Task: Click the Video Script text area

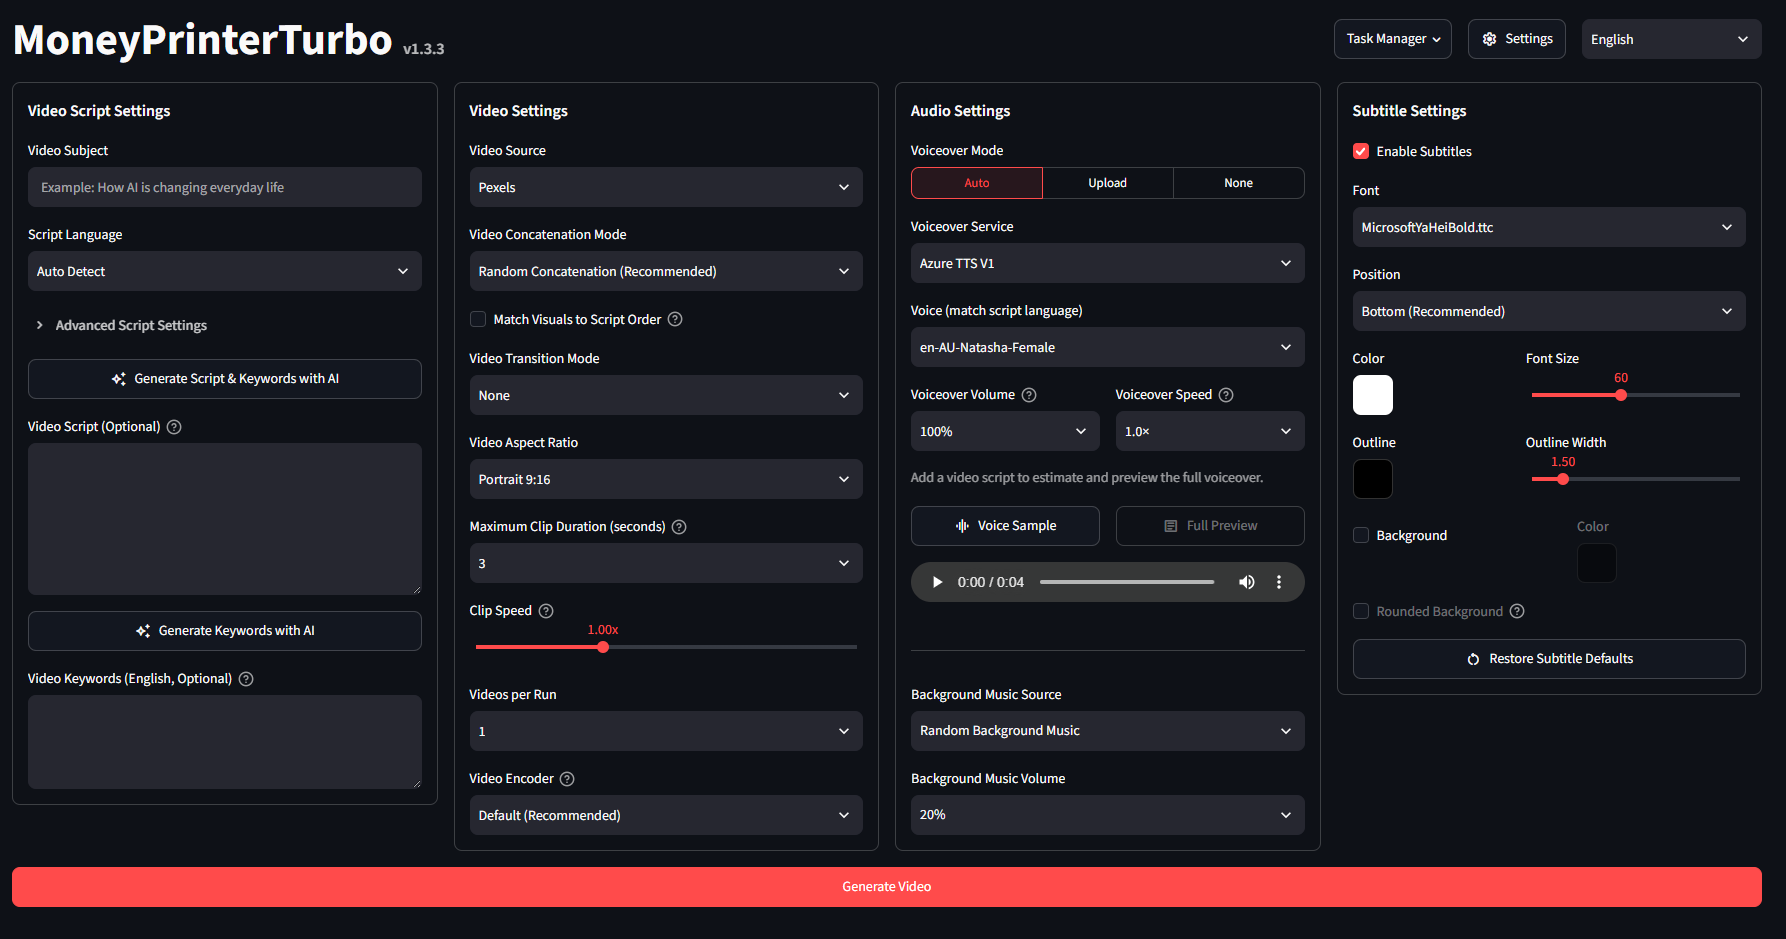Action: click(225, 519)
